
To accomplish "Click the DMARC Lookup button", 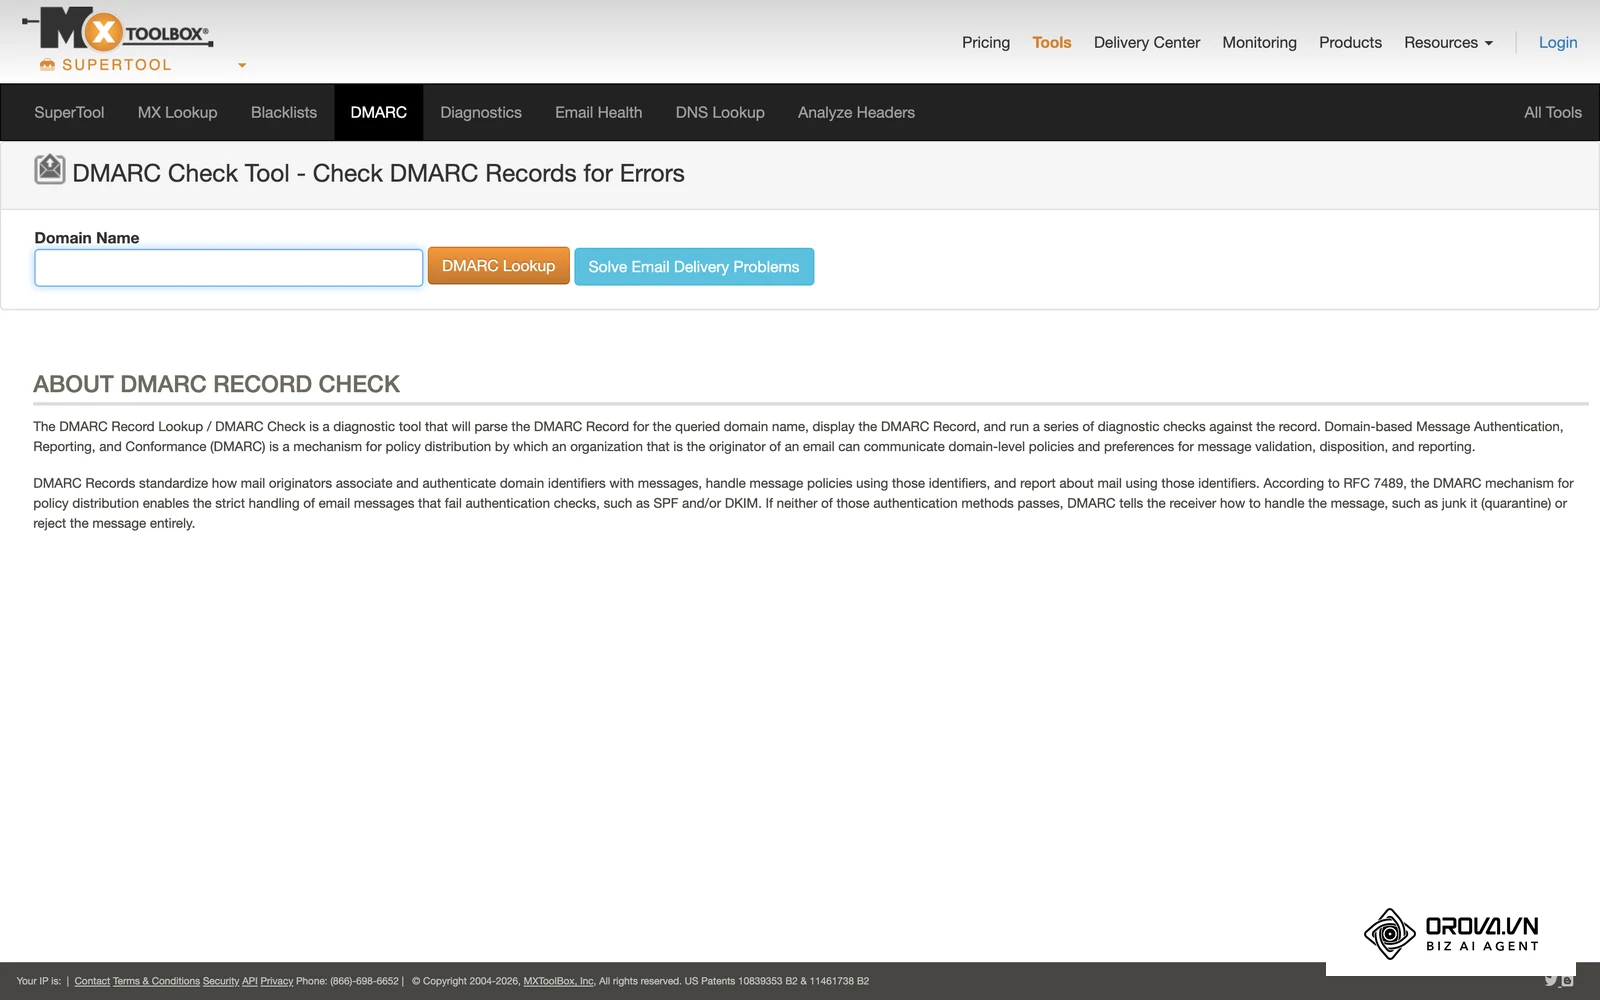I will [x=499, y=266].
